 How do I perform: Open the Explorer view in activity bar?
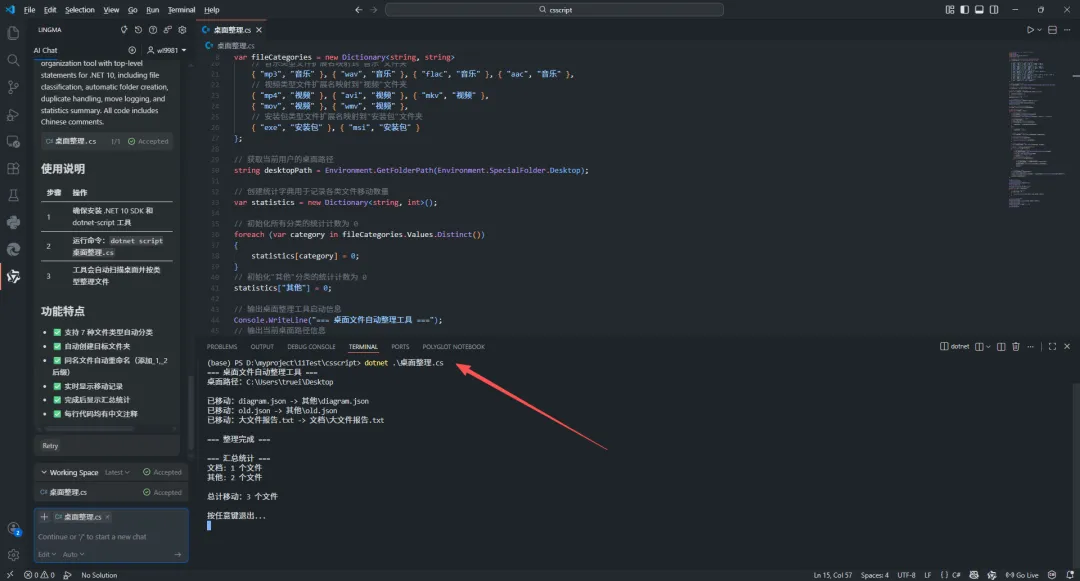point(13,33)
